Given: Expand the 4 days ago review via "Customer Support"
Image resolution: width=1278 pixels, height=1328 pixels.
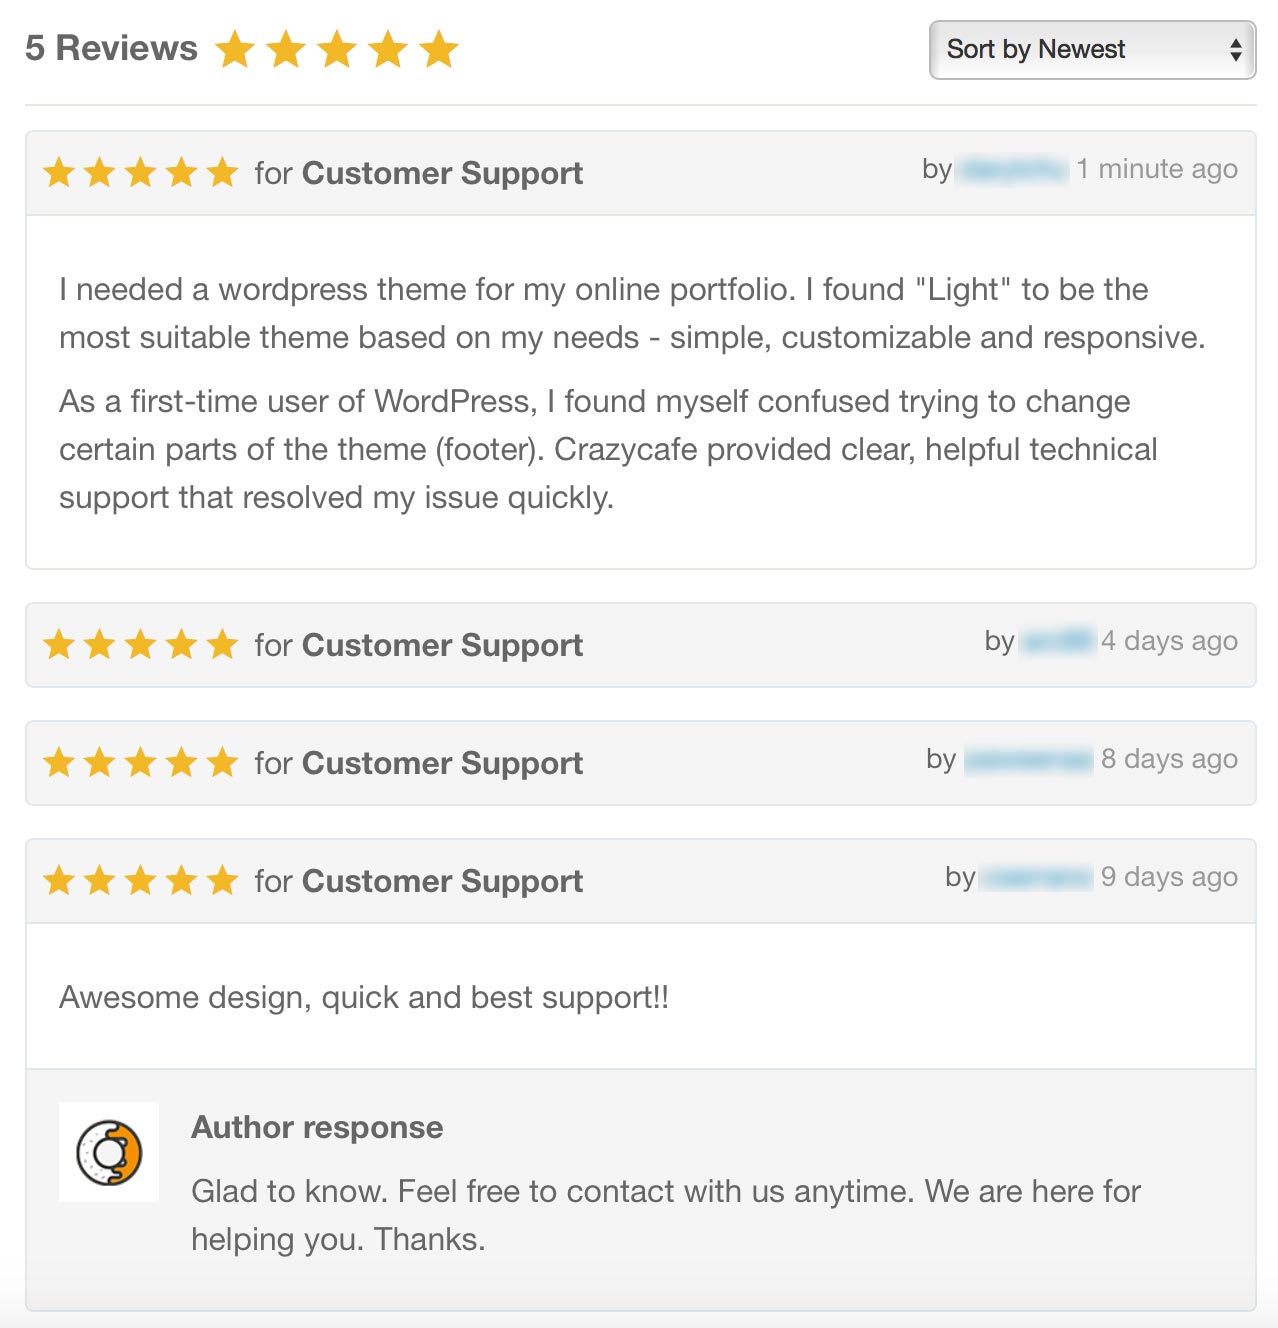Looking at the screenshot, I should [442, 646].
